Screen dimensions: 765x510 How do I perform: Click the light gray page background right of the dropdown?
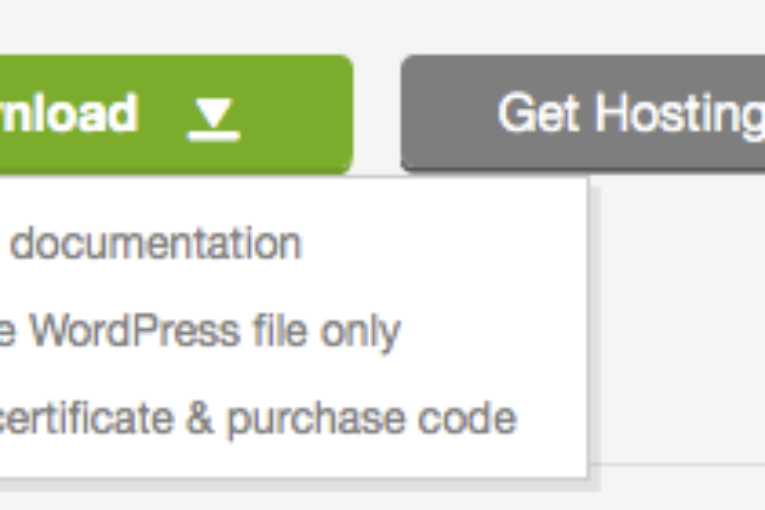[x=678, y=317]
